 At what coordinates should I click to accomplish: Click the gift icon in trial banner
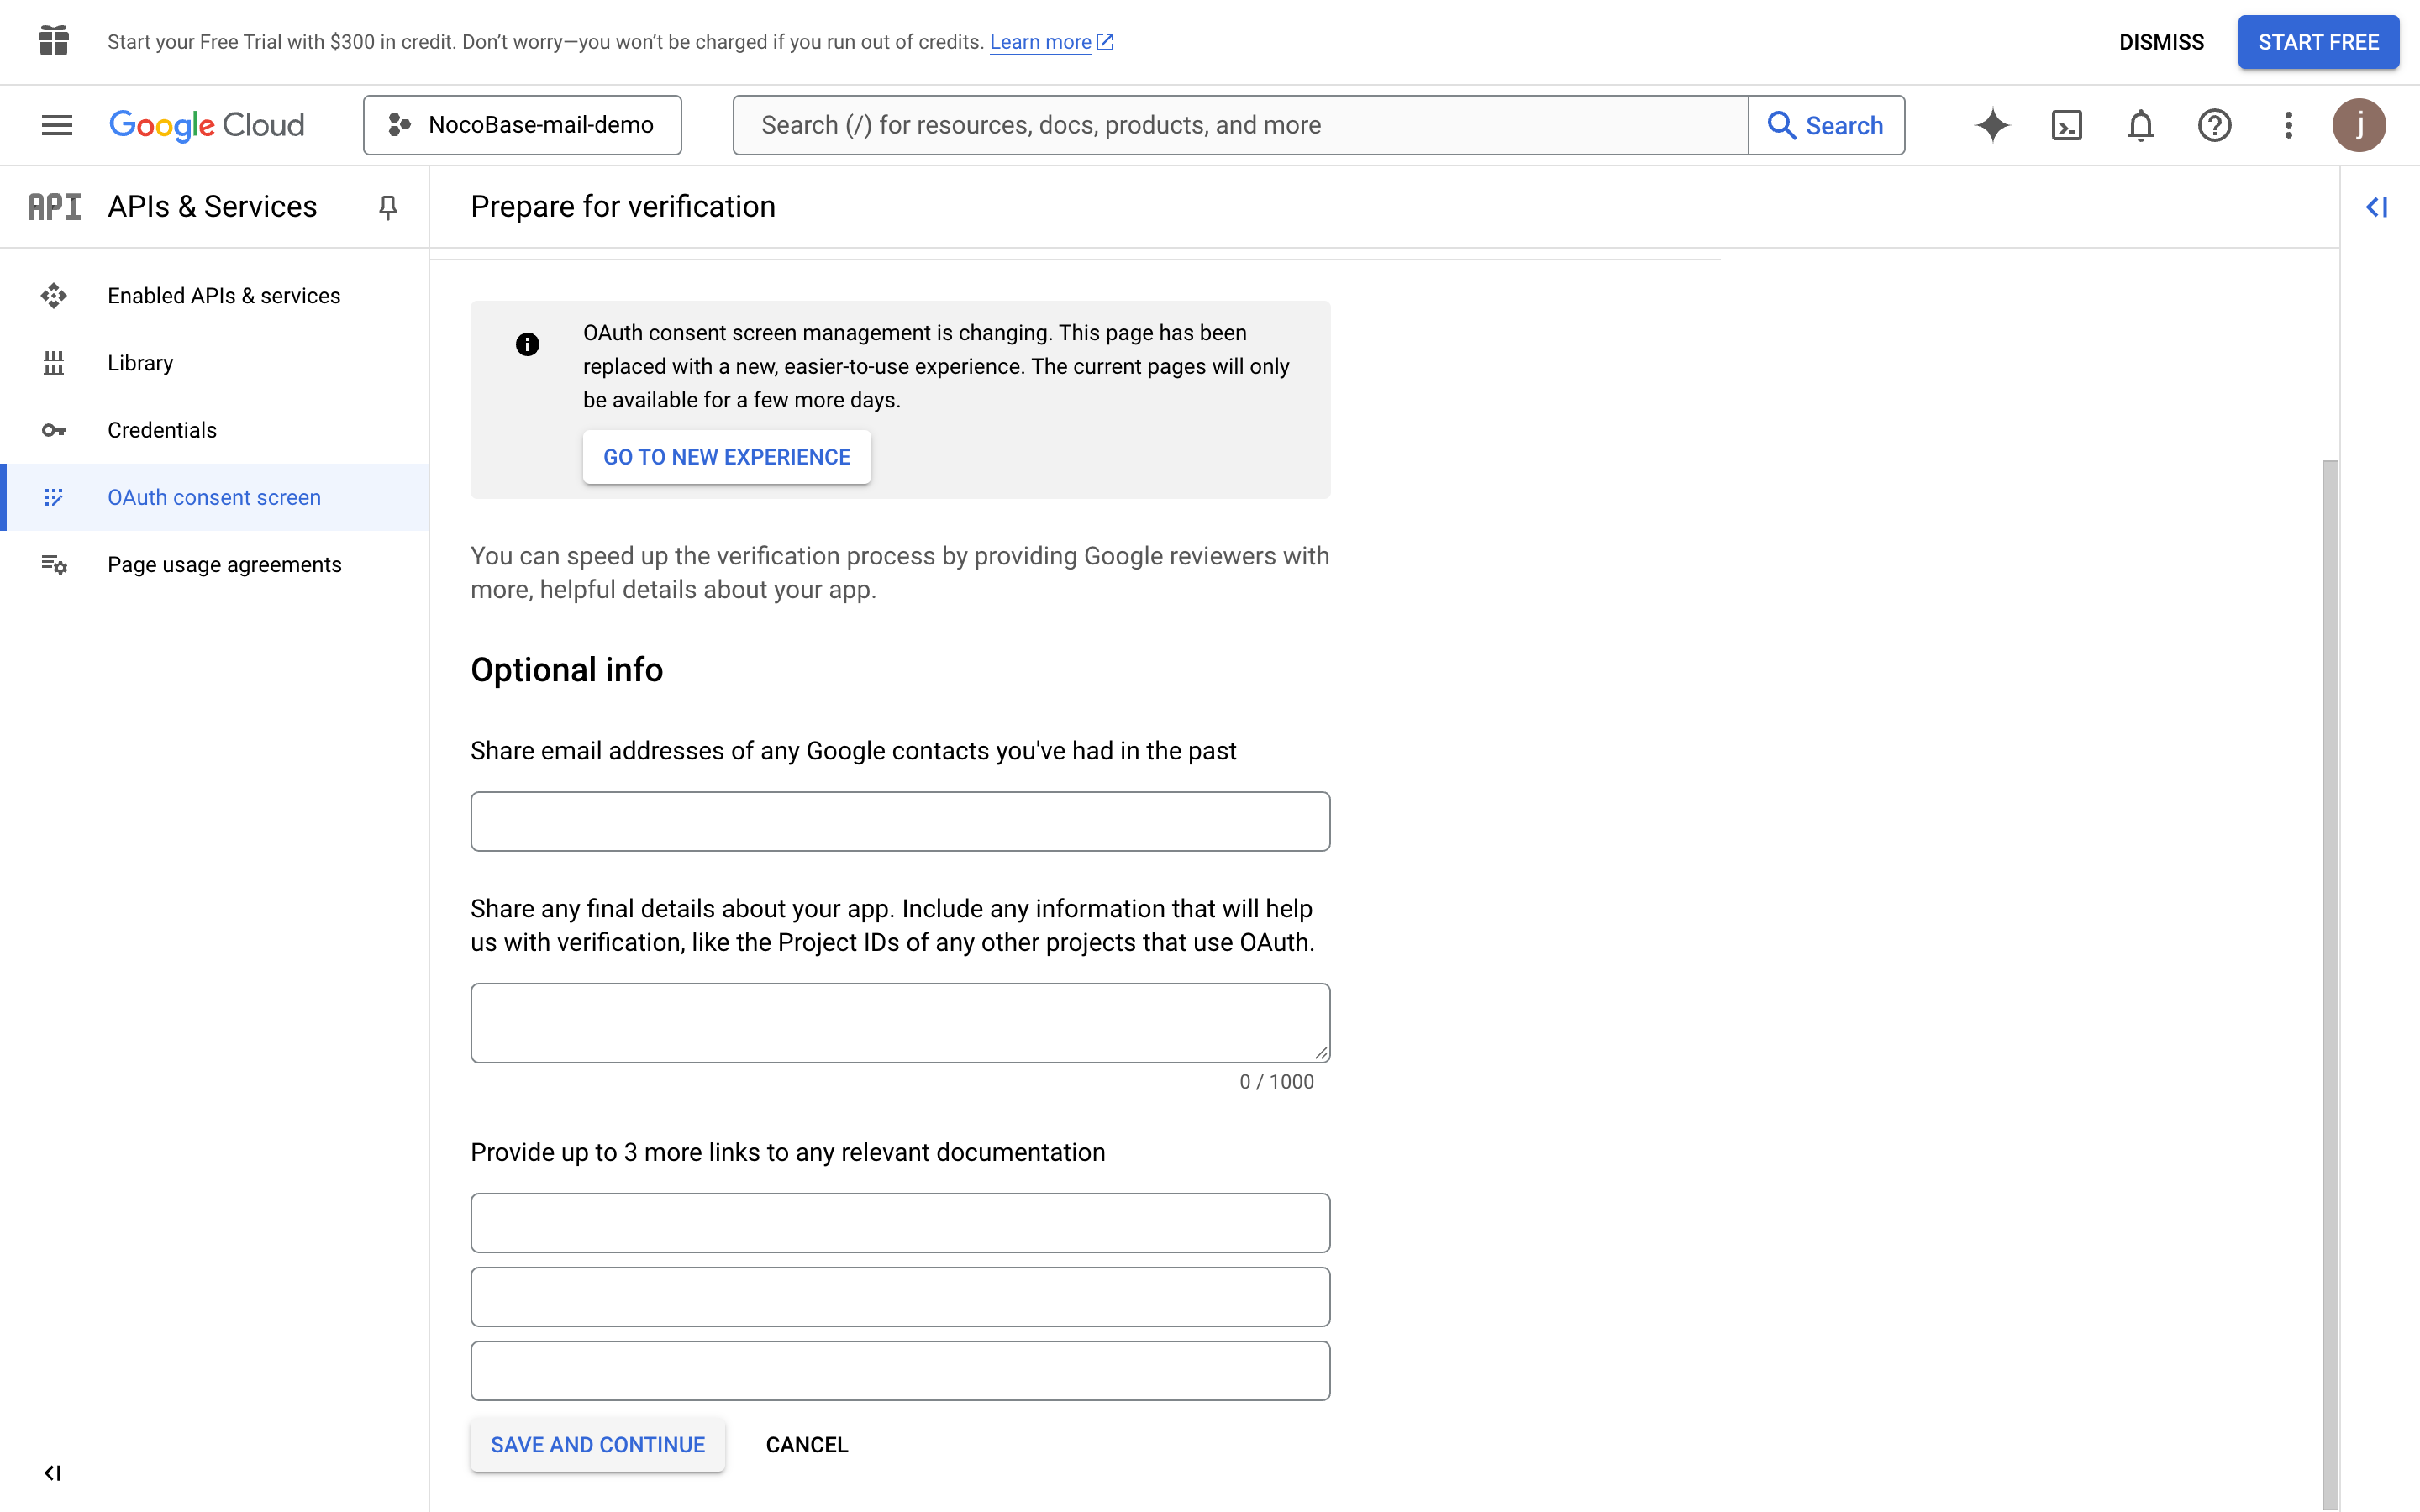(x=54, y=41)
